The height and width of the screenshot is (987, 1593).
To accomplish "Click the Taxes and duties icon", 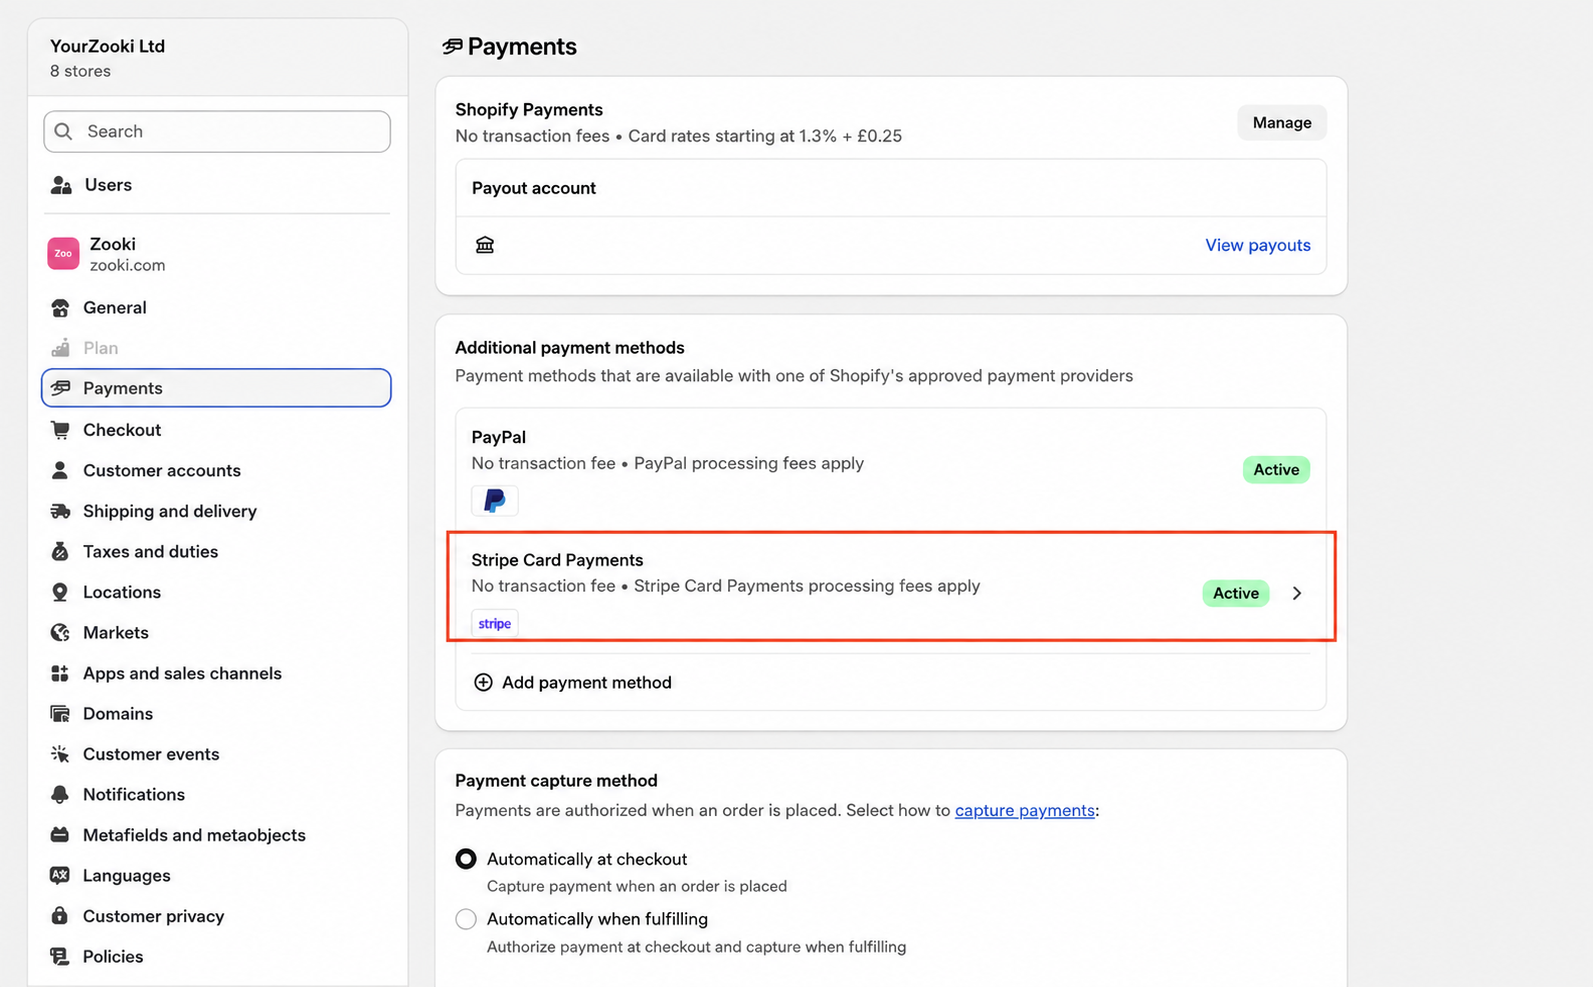I will [60, 552].
